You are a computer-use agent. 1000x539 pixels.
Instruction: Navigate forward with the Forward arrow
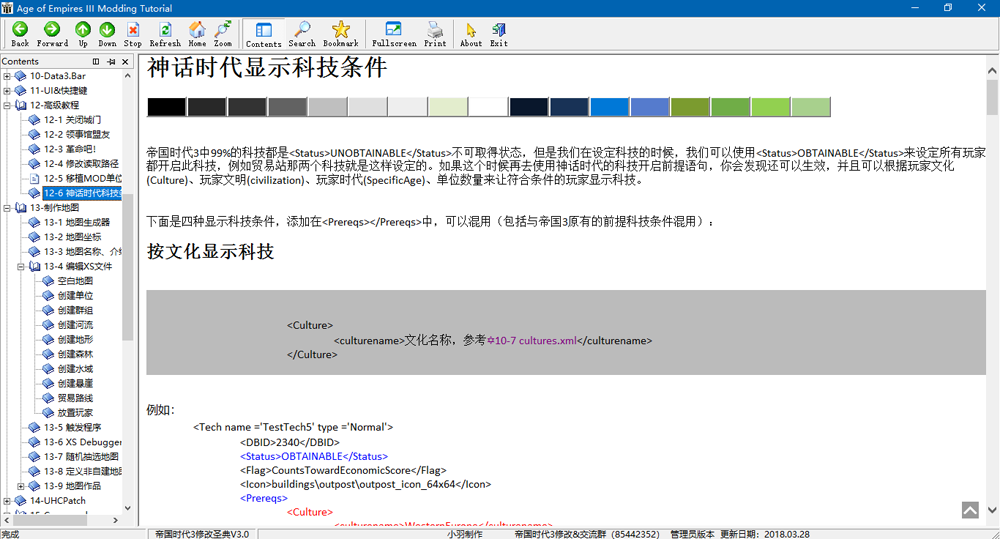pos(52,34)
